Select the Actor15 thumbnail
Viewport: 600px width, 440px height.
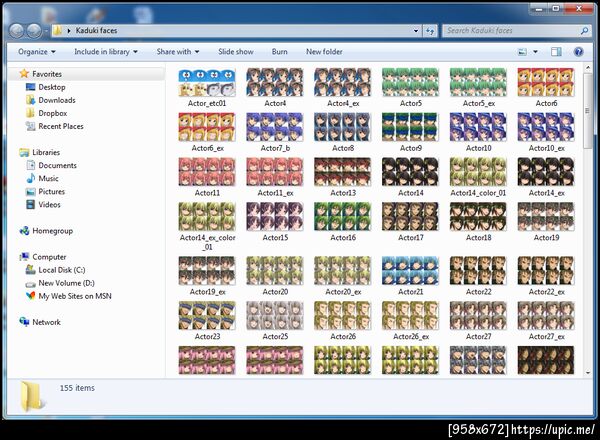275,217
